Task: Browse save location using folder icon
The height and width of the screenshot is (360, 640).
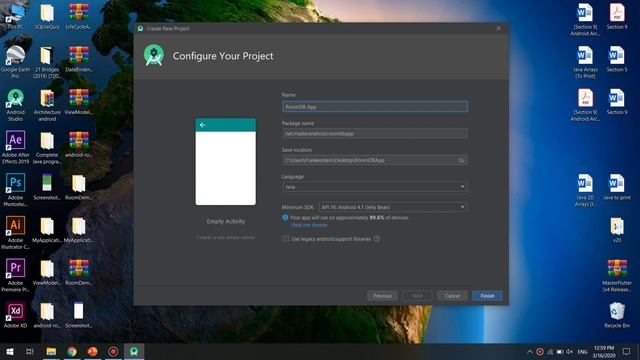Action: (x=462, y=160)
